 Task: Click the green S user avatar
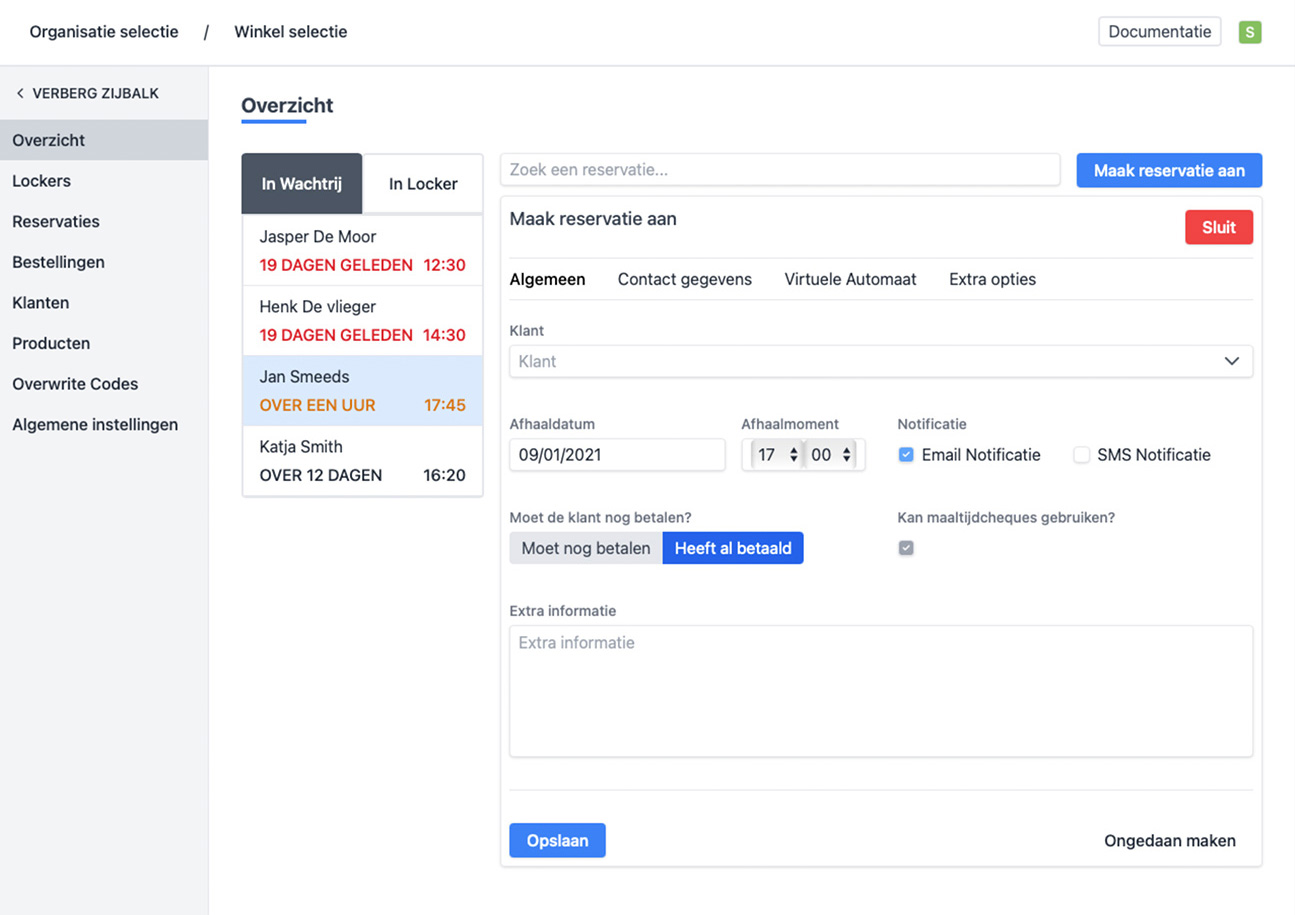[x=1249, y=32]
